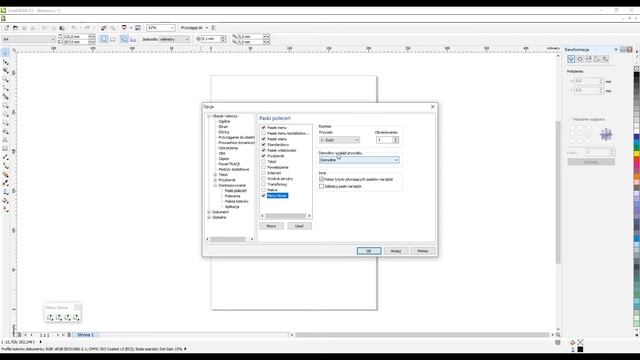Click the Usuń button under the toolbar list
The width and height of the screenshot is (640, 360).
point(299,226)
